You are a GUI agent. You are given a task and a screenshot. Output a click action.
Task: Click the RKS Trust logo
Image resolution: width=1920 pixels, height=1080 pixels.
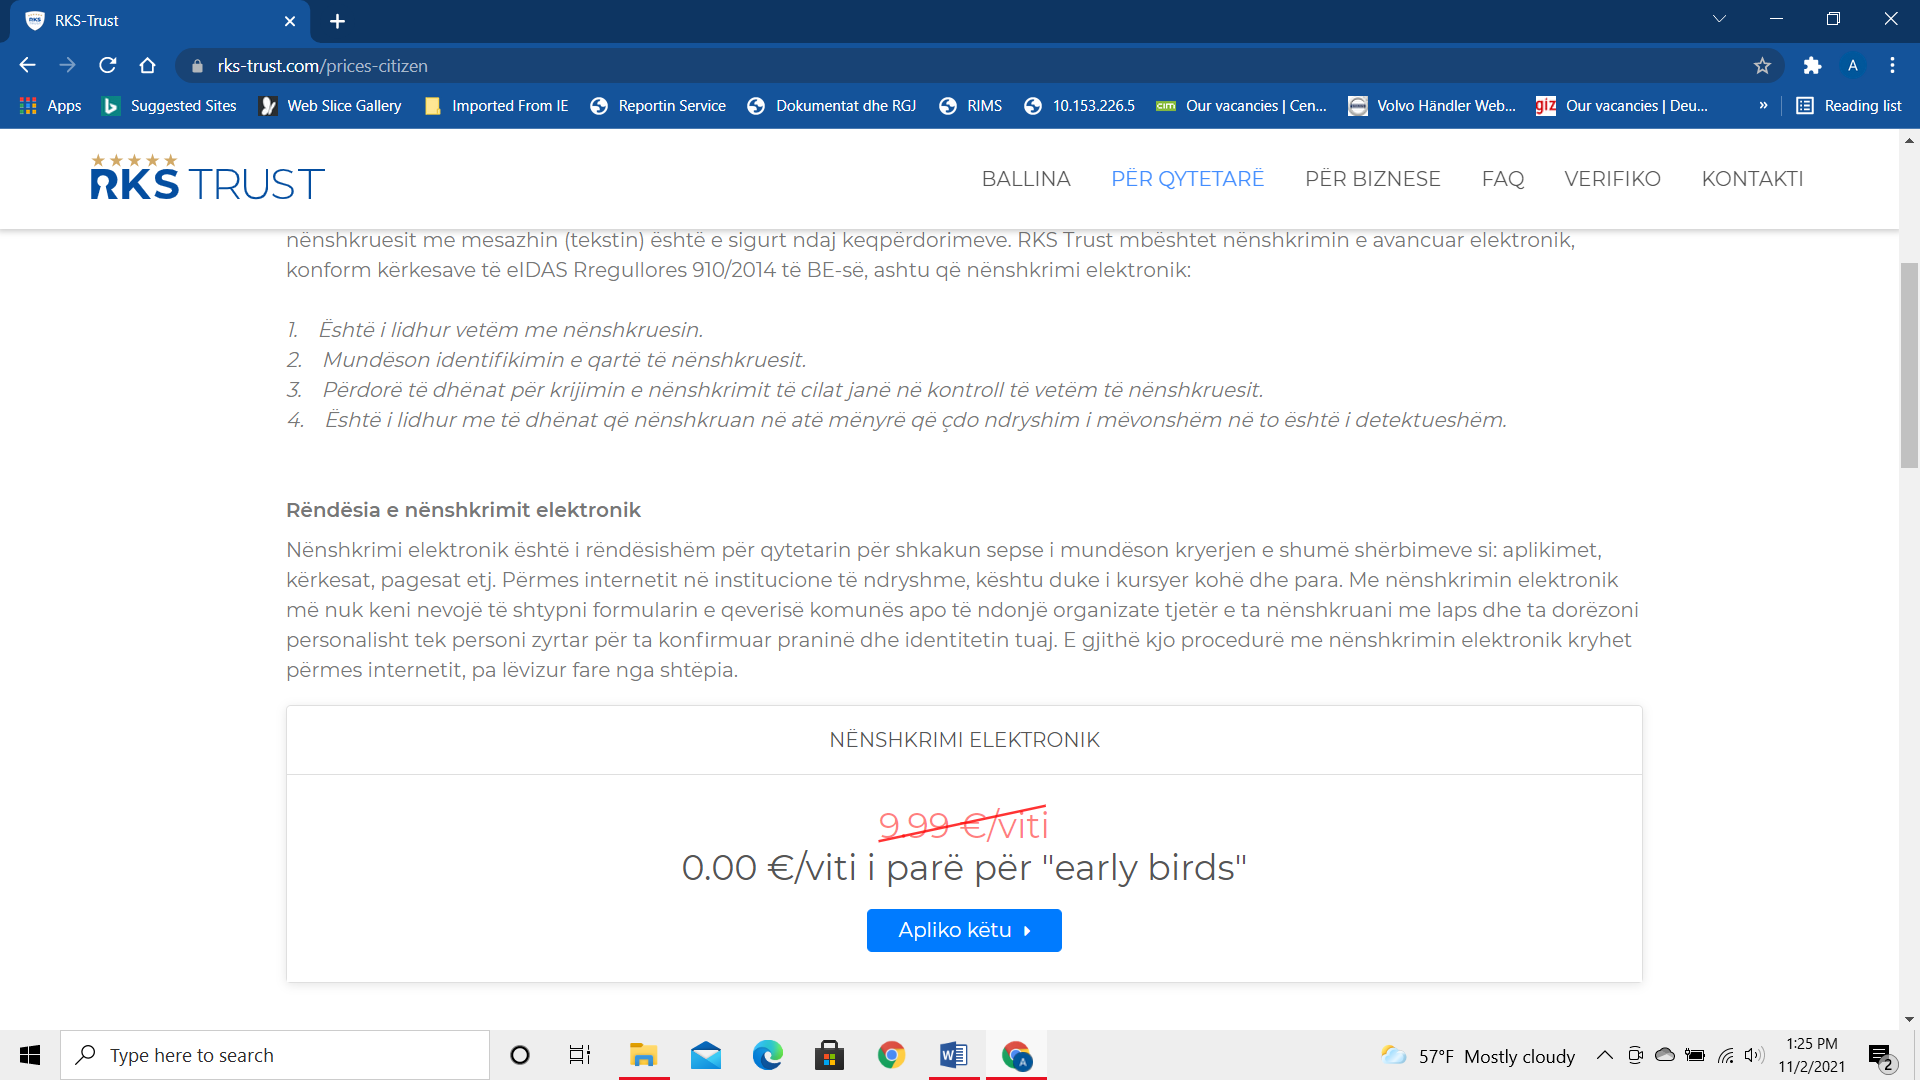pyautogui.click(x=207, y=178)
